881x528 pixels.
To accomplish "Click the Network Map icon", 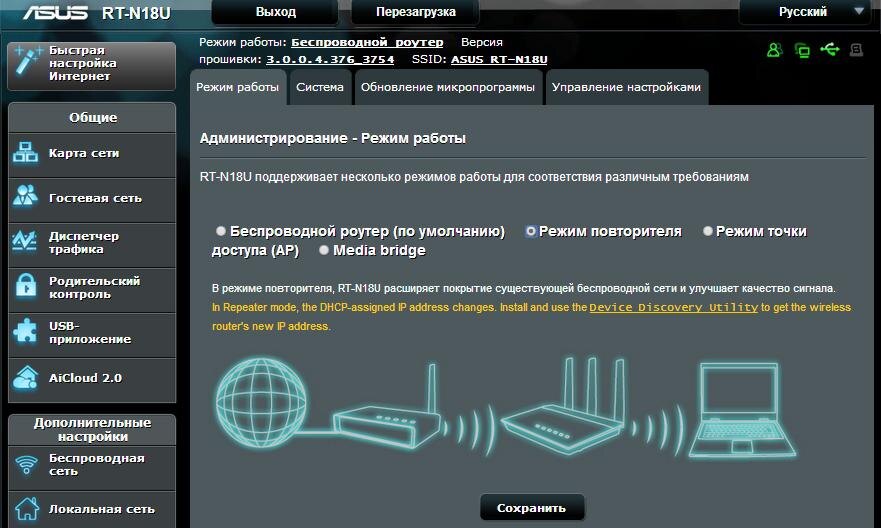I will (x=25, y=153).
